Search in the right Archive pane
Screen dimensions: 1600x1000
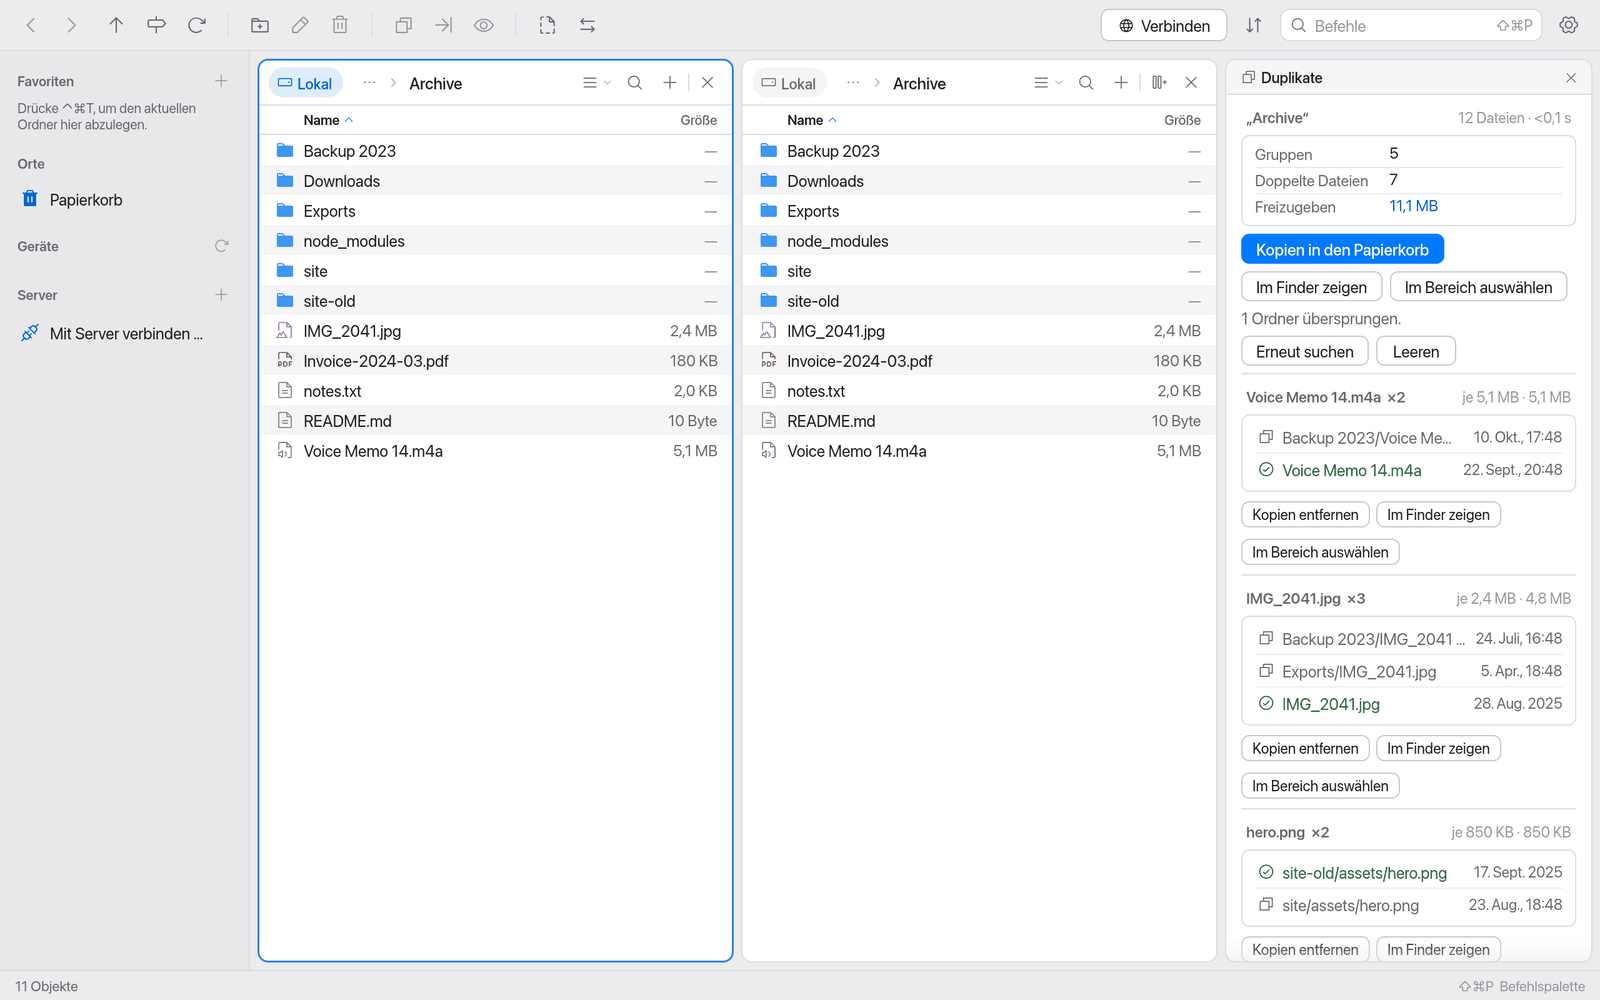click(x=1086, y=83)
